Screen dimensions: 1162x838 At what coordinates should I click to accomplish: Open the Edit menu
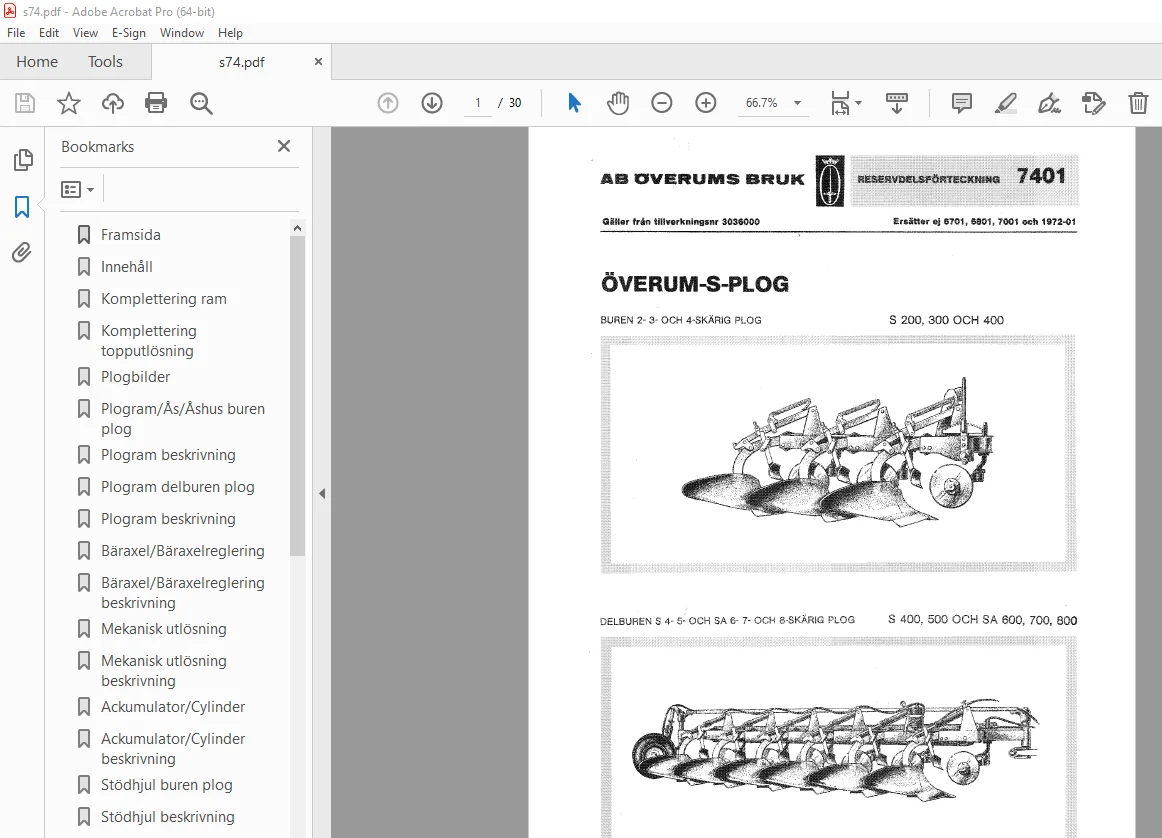[49, 33]
